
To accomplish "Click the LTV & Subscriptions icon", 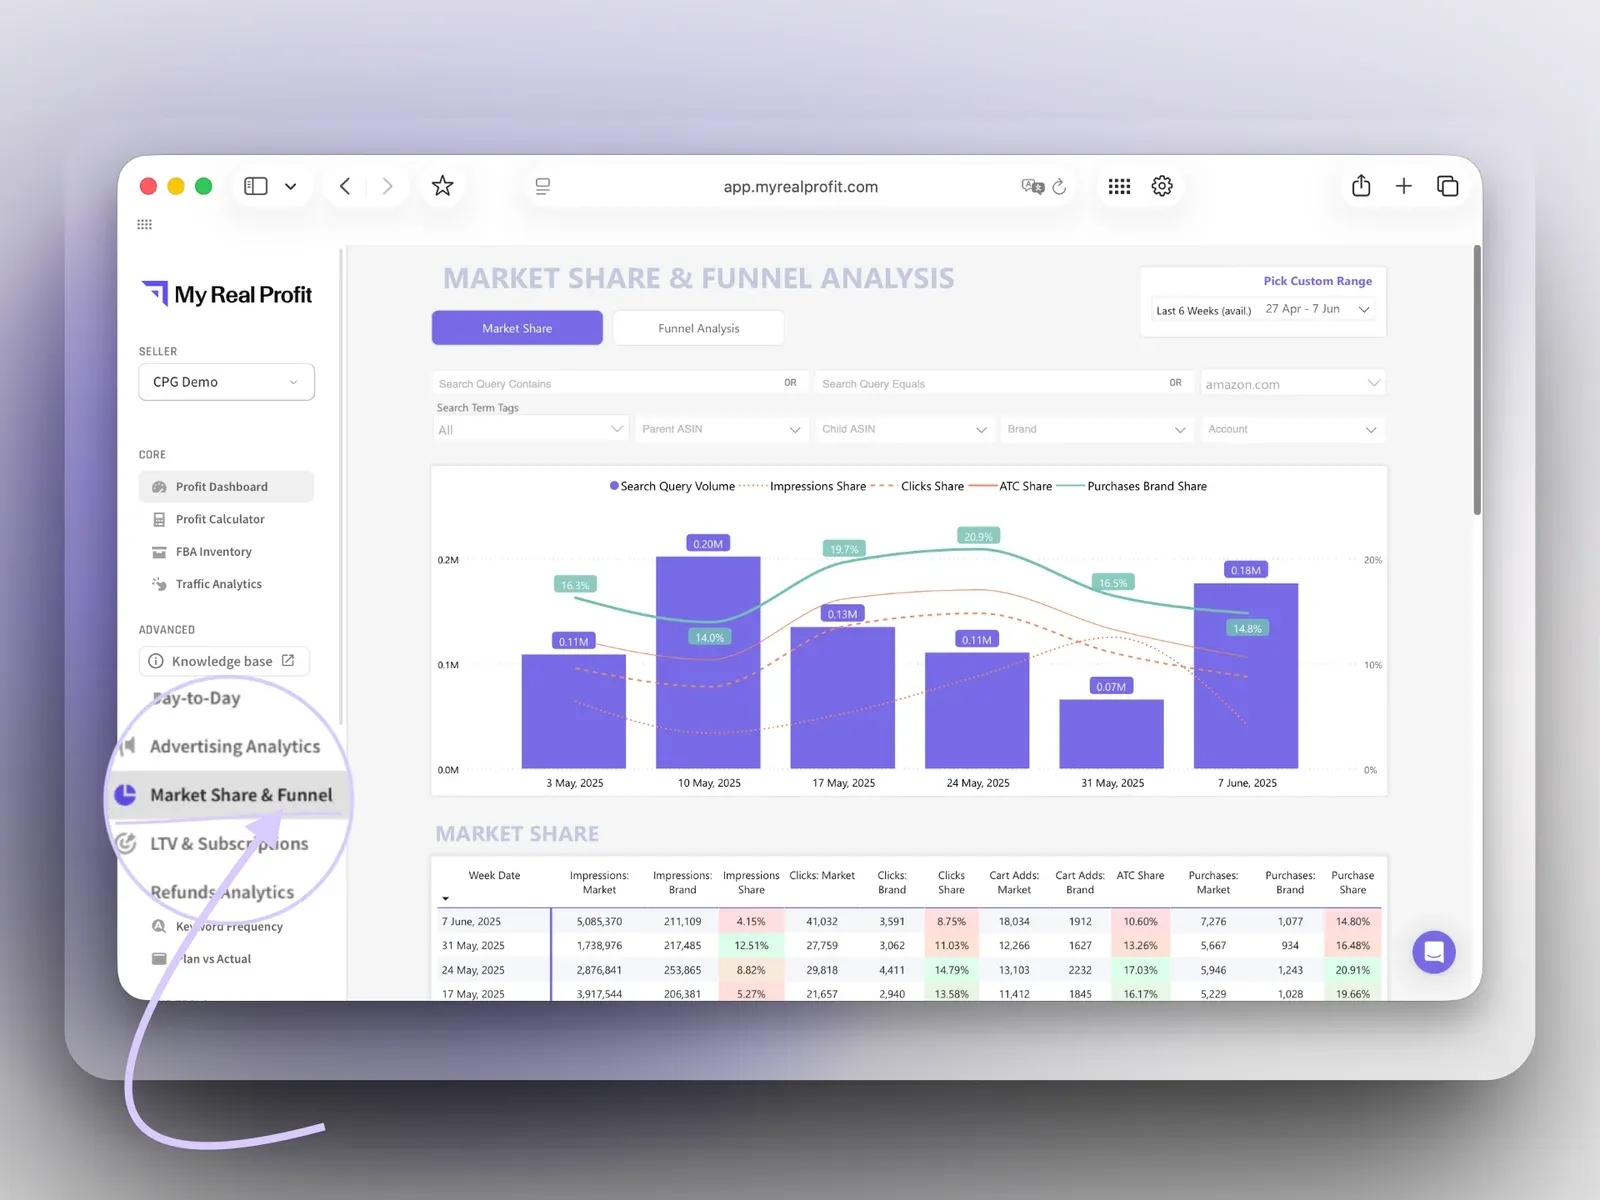I will [x=126, y=843].
